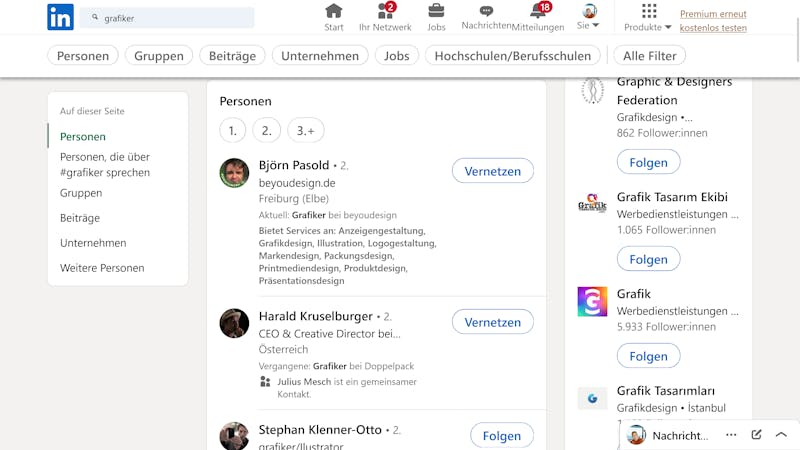Open the LinkedIn home logo
Screen dimensions: 800x450
[x=60, y=17]
